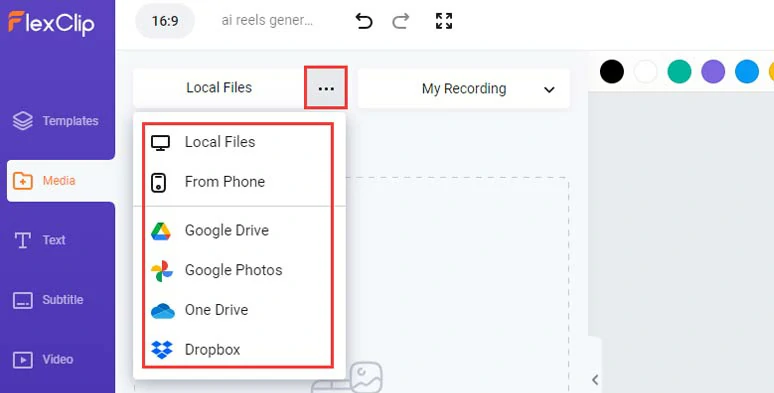Import media from Google Drive
This screenshot has width=774, height=393.
point(238,231)
